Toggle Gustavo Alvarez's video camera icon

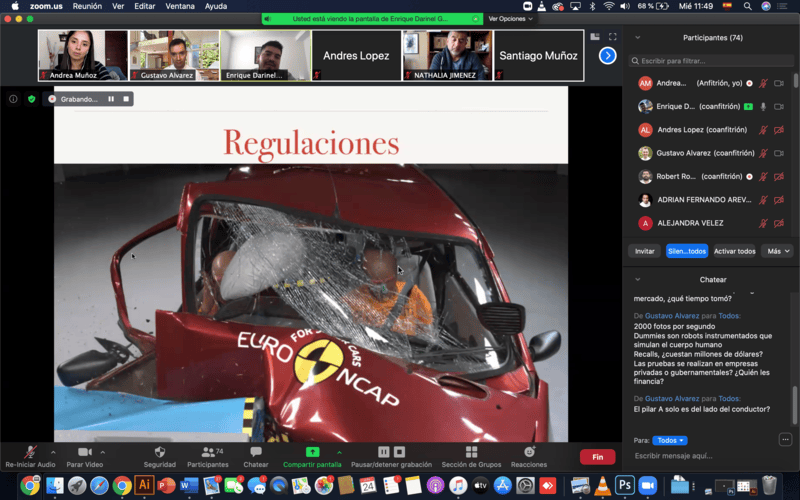pos(779,153)
